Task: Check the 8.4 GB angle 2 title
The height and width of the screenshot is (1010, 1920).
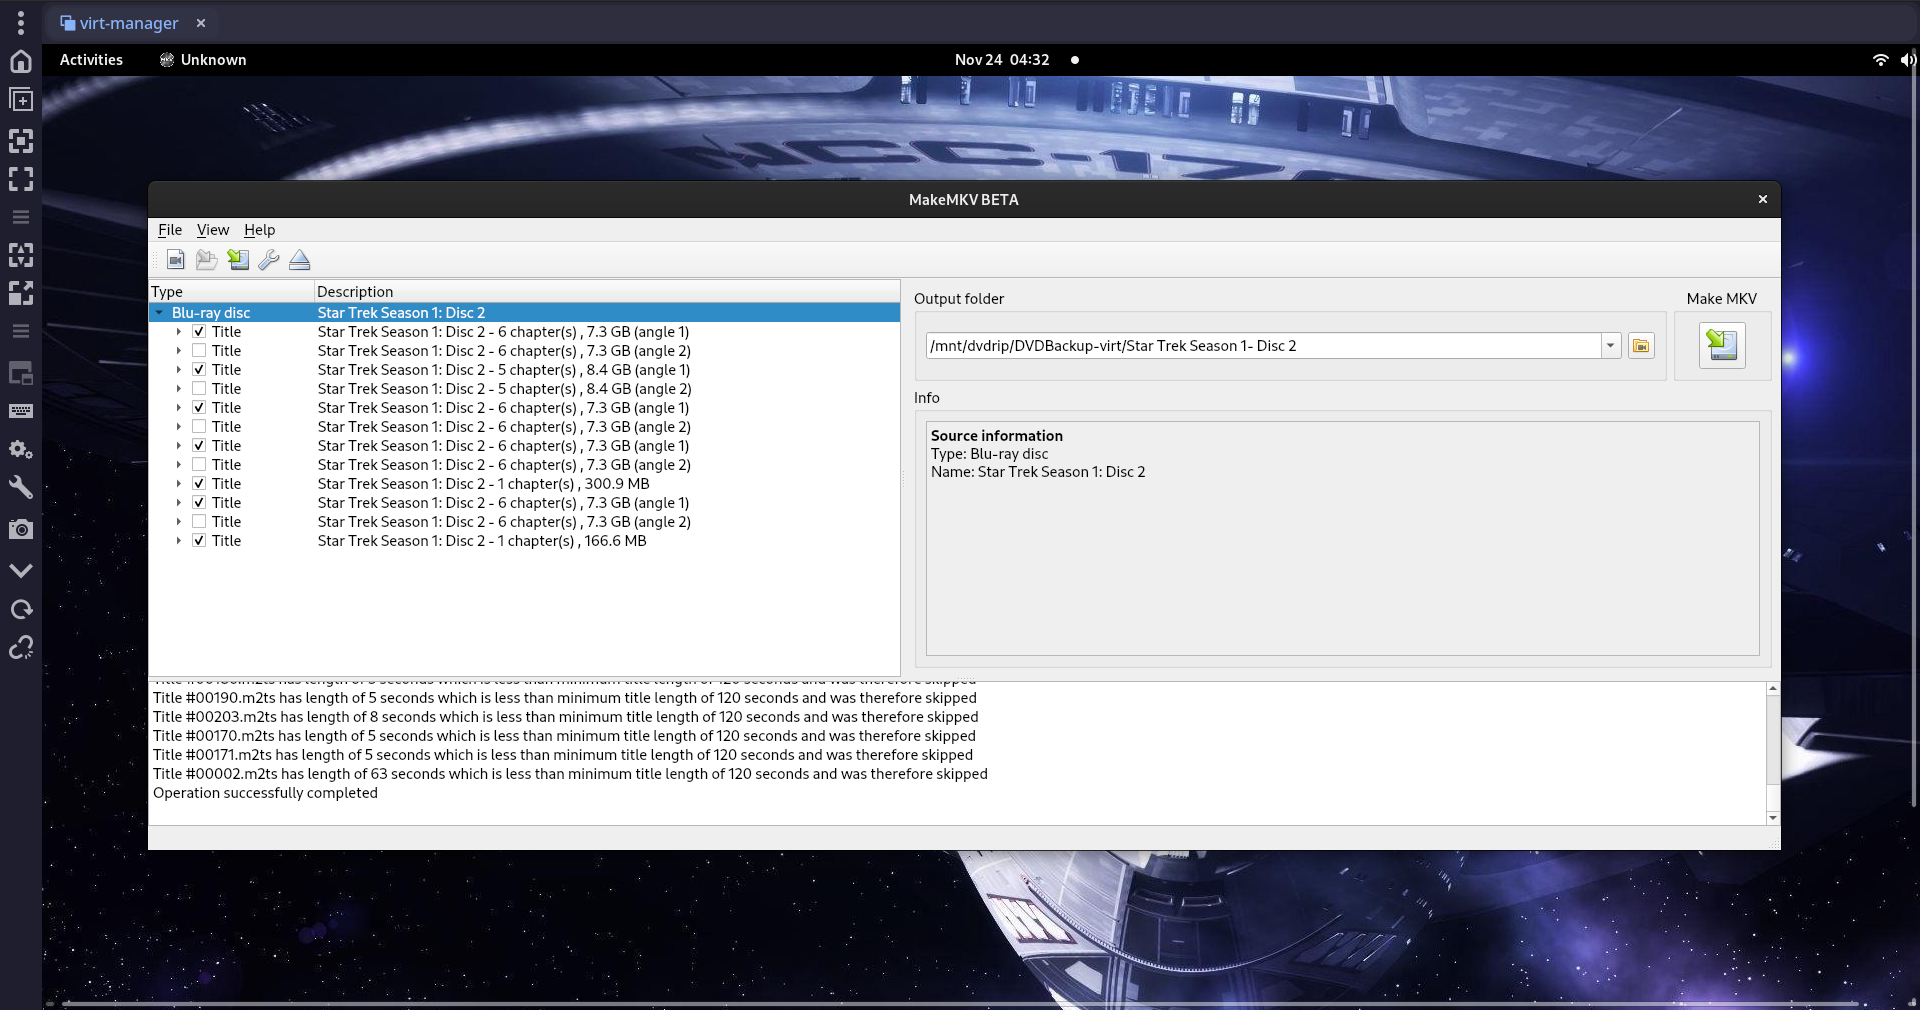Action: (199, 389)
